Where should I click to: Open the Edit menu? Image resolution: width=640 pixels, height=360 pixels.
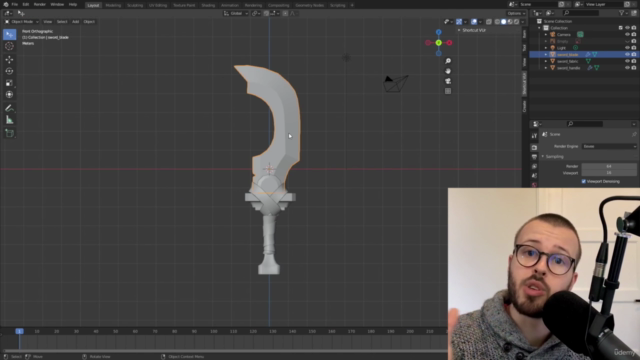[26, 4]
